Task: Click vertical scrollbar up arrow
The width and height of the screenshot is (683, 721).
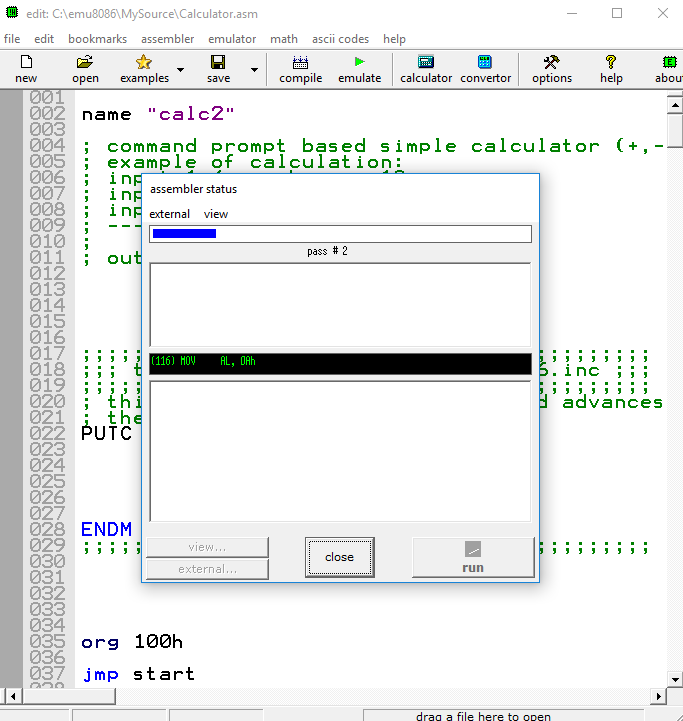Action: point(675,105)
